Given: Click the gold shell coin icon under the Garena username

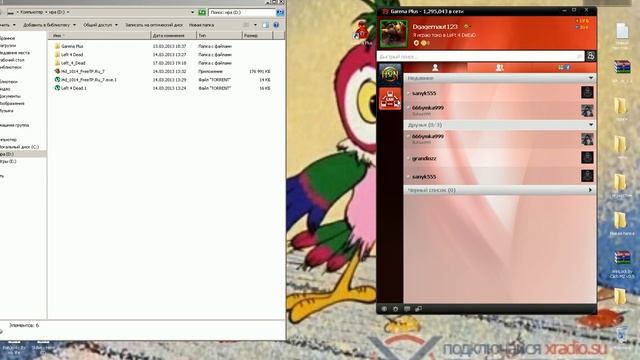Looking at the screenshot, I should [x=424, y=43].
